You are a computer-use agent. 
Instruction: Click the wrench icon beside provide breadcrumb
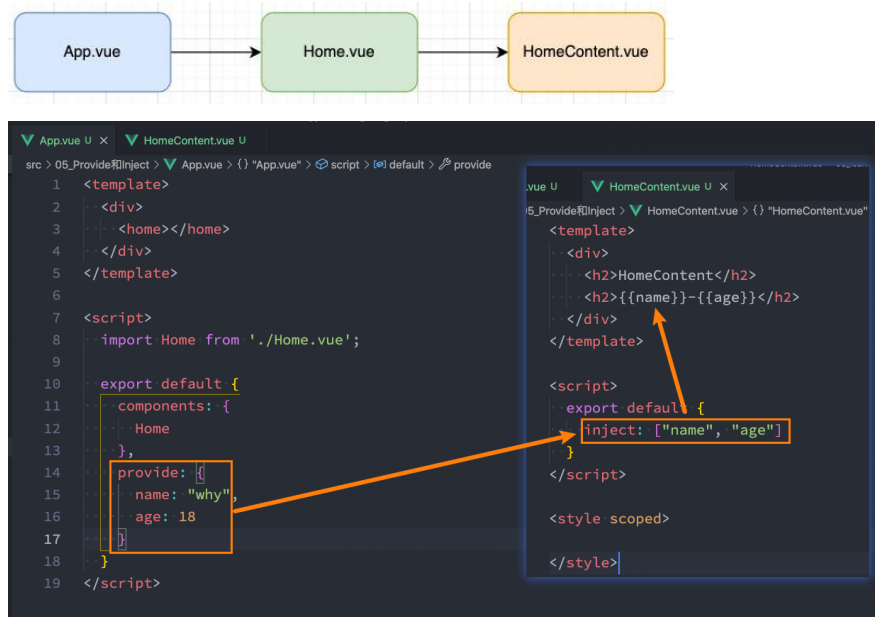point(444,164)
